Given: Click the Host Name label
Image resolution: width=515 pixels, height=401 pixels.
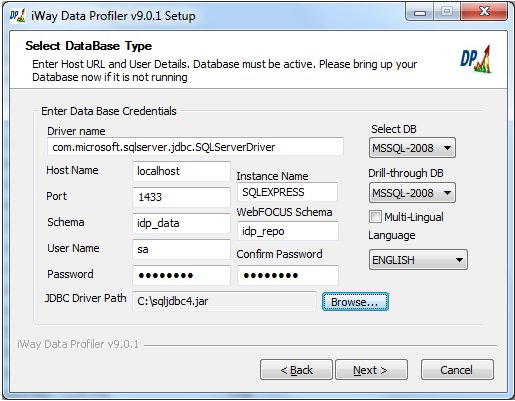Looking at the screenshot, I should point(72,170).
